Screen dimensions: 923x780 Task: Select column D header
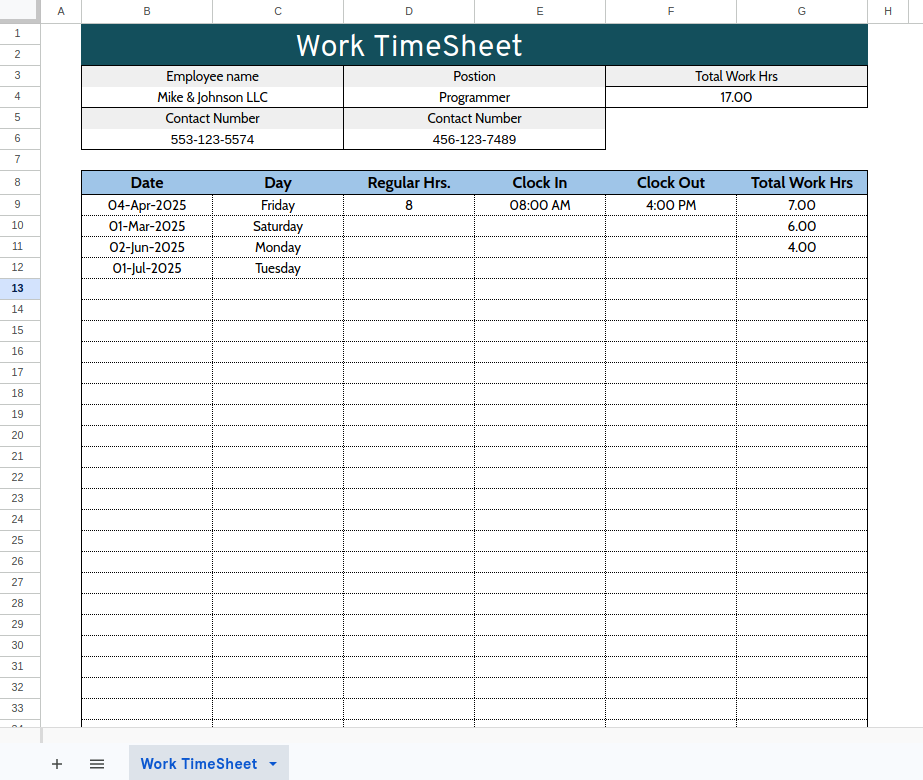point(409,11)
